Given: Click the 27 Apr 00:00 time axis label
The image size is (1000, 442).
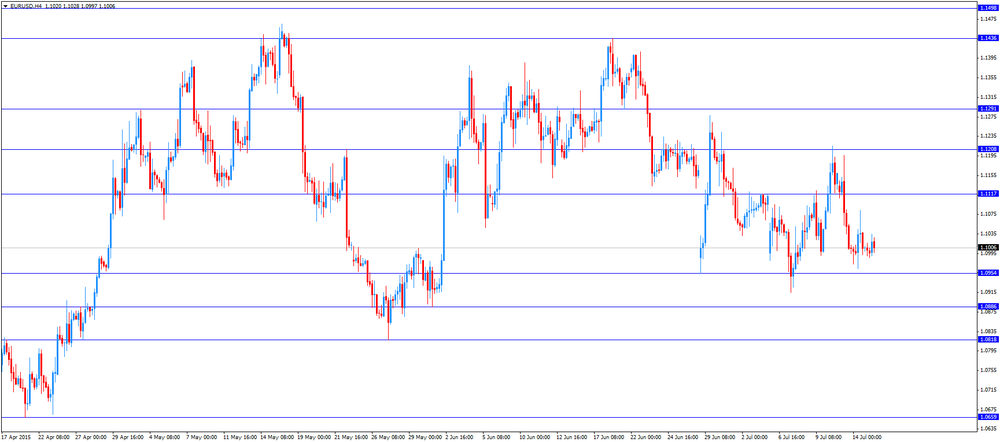Looking at the screenshot, I should (91, 438).
